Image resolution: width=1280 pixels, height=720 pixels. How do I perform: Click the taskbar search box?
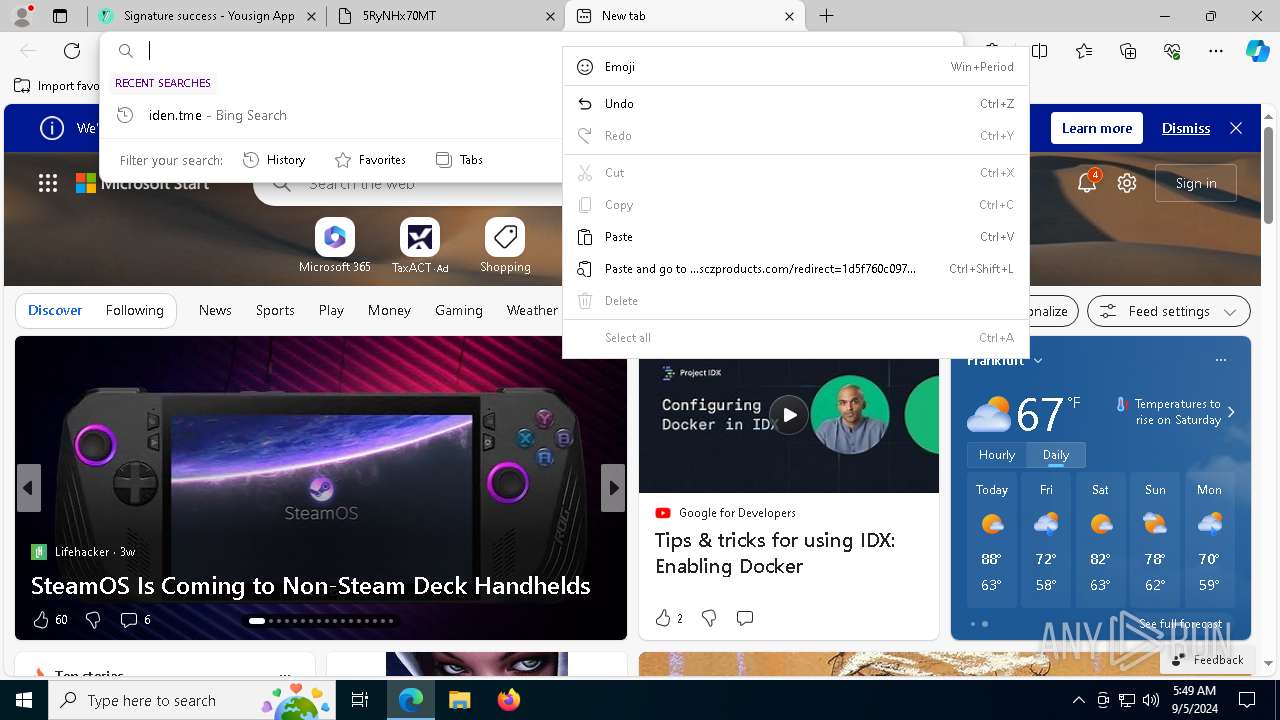pyautogui.click(x=190, y=700)
